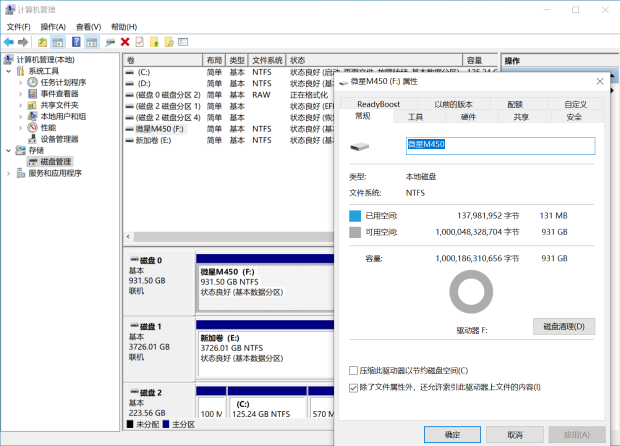620x446 pixels.
Task: Toggle allow file content indexing checkbox
Action: (x=353, y=387)
